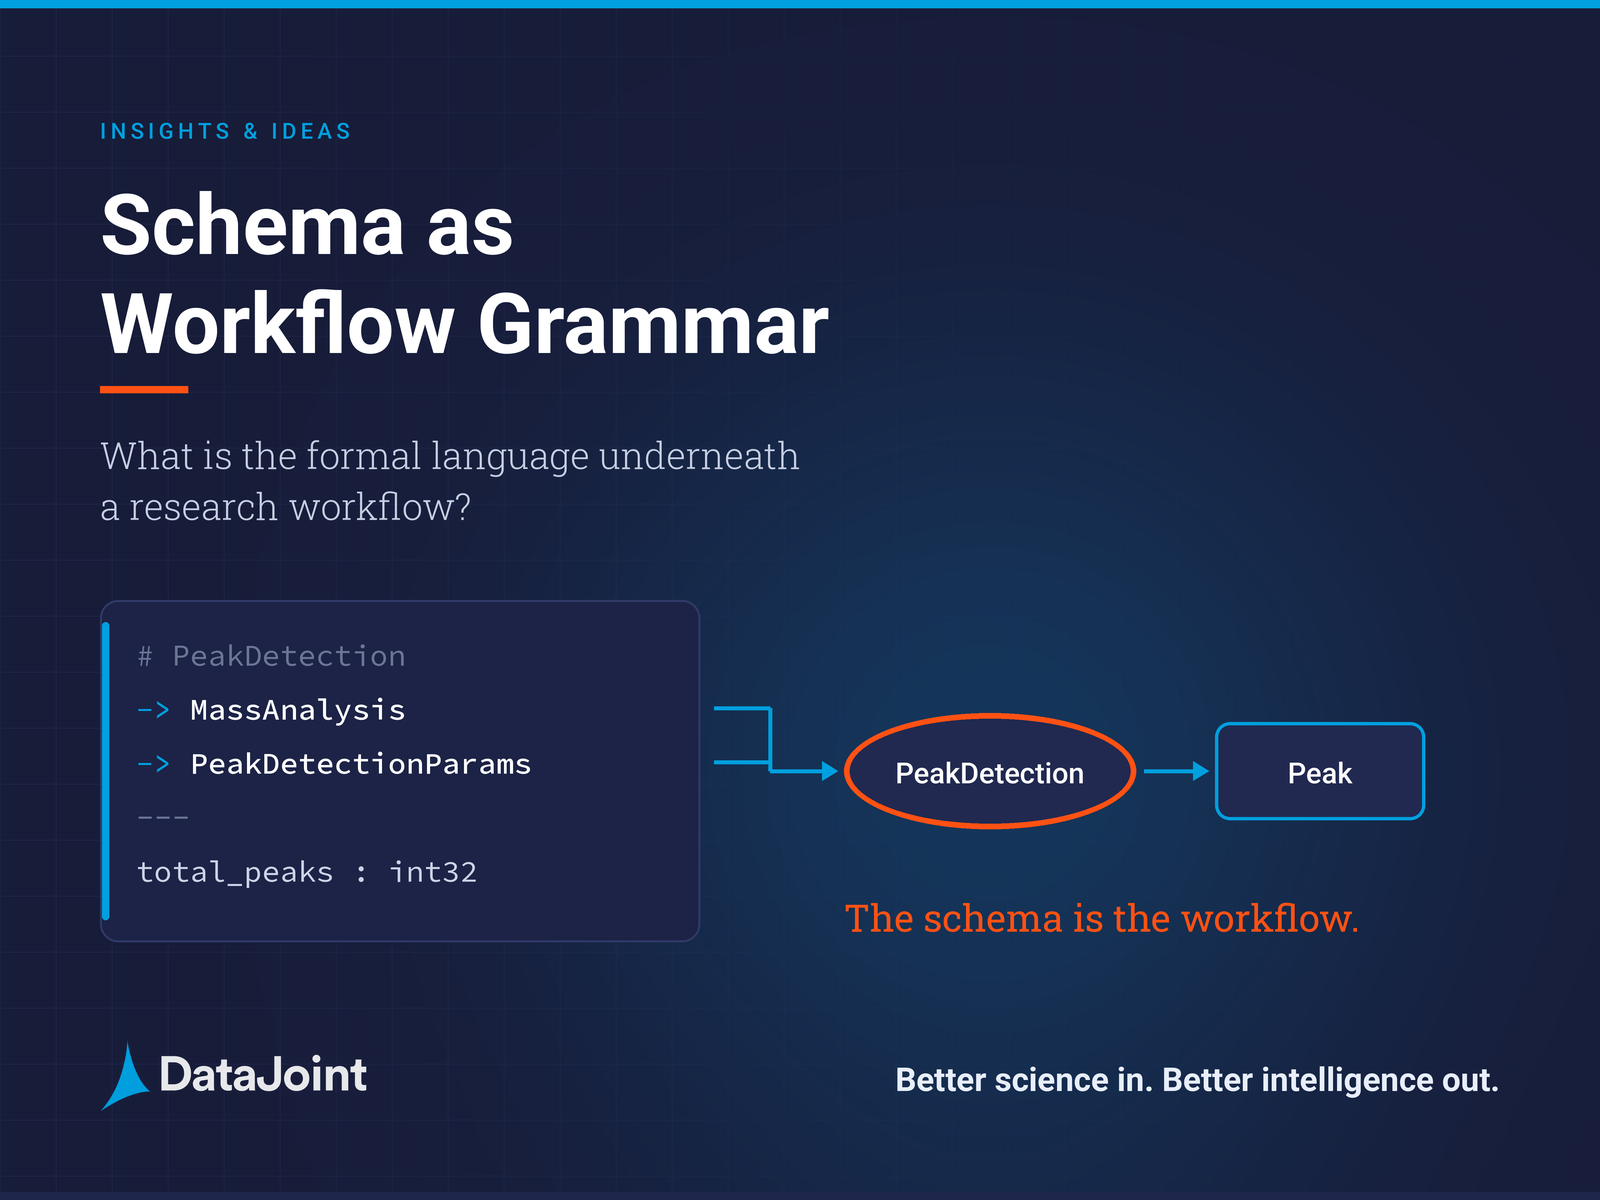Click the arrow before MassAnalysis
Screen dimensions: 1600x1200
[x=153, y=710]
